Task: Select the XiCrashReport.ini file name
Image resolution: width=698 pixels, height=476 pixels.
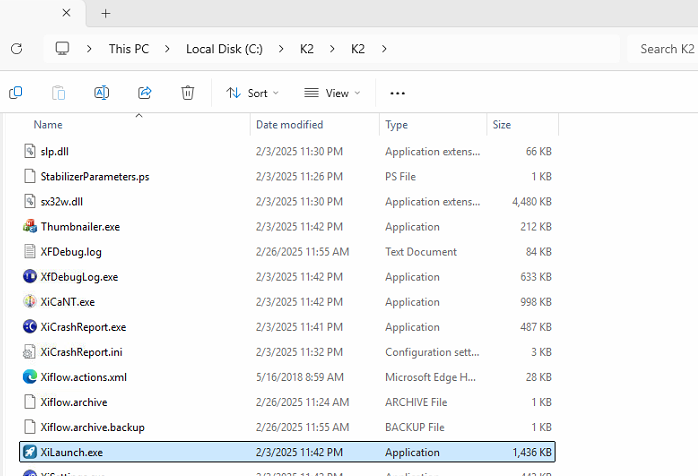Action: [x=81, y=352]
